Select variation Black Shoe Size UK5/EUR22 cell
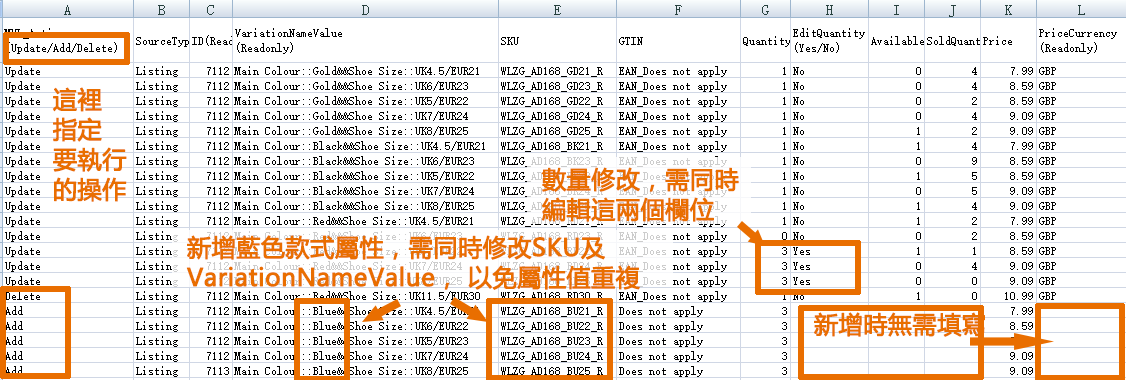 click(x=365, y=176)
